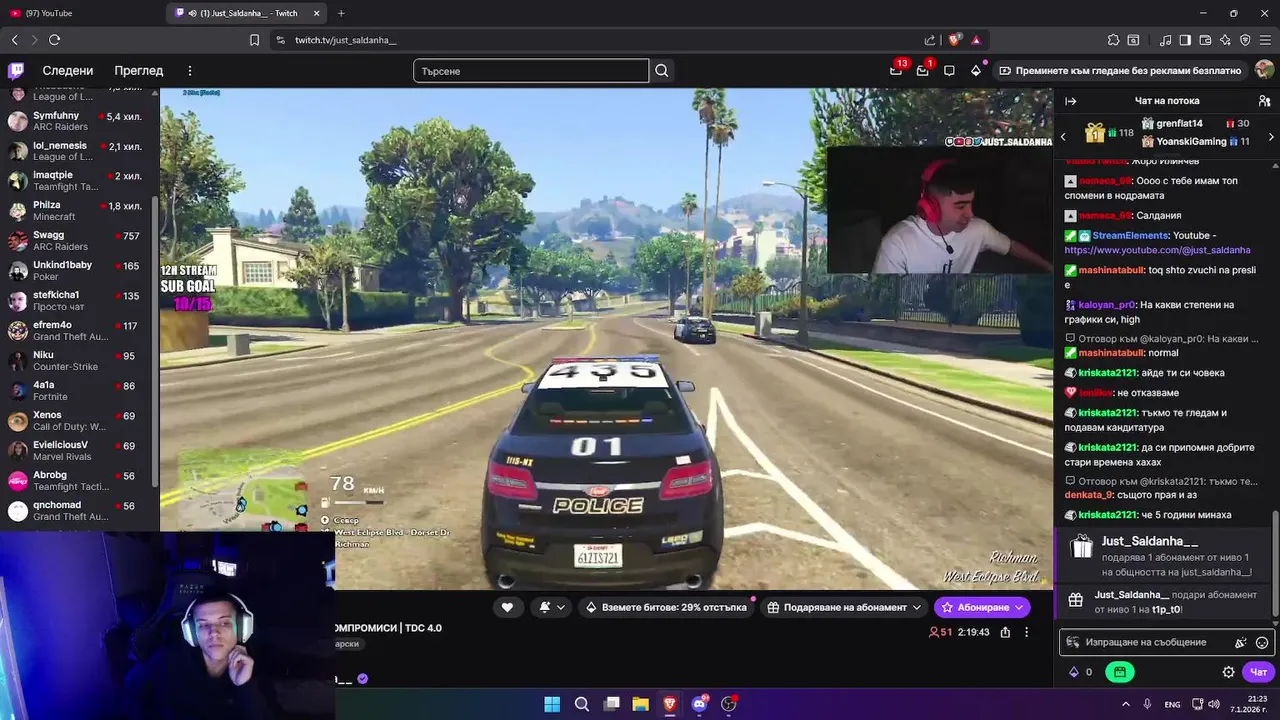Open the Swagg ARC Raiders channel
1280x720 pixels.
click(78, 241)
